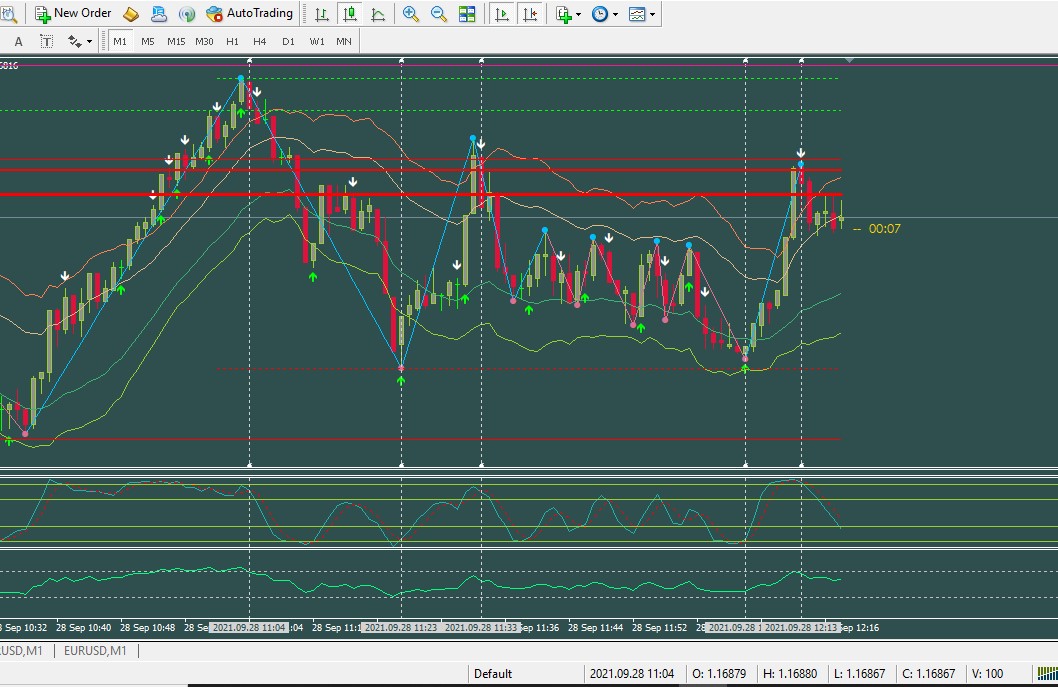Switch to the H4 timeframe
The image size is (1058, 687).
260,41
